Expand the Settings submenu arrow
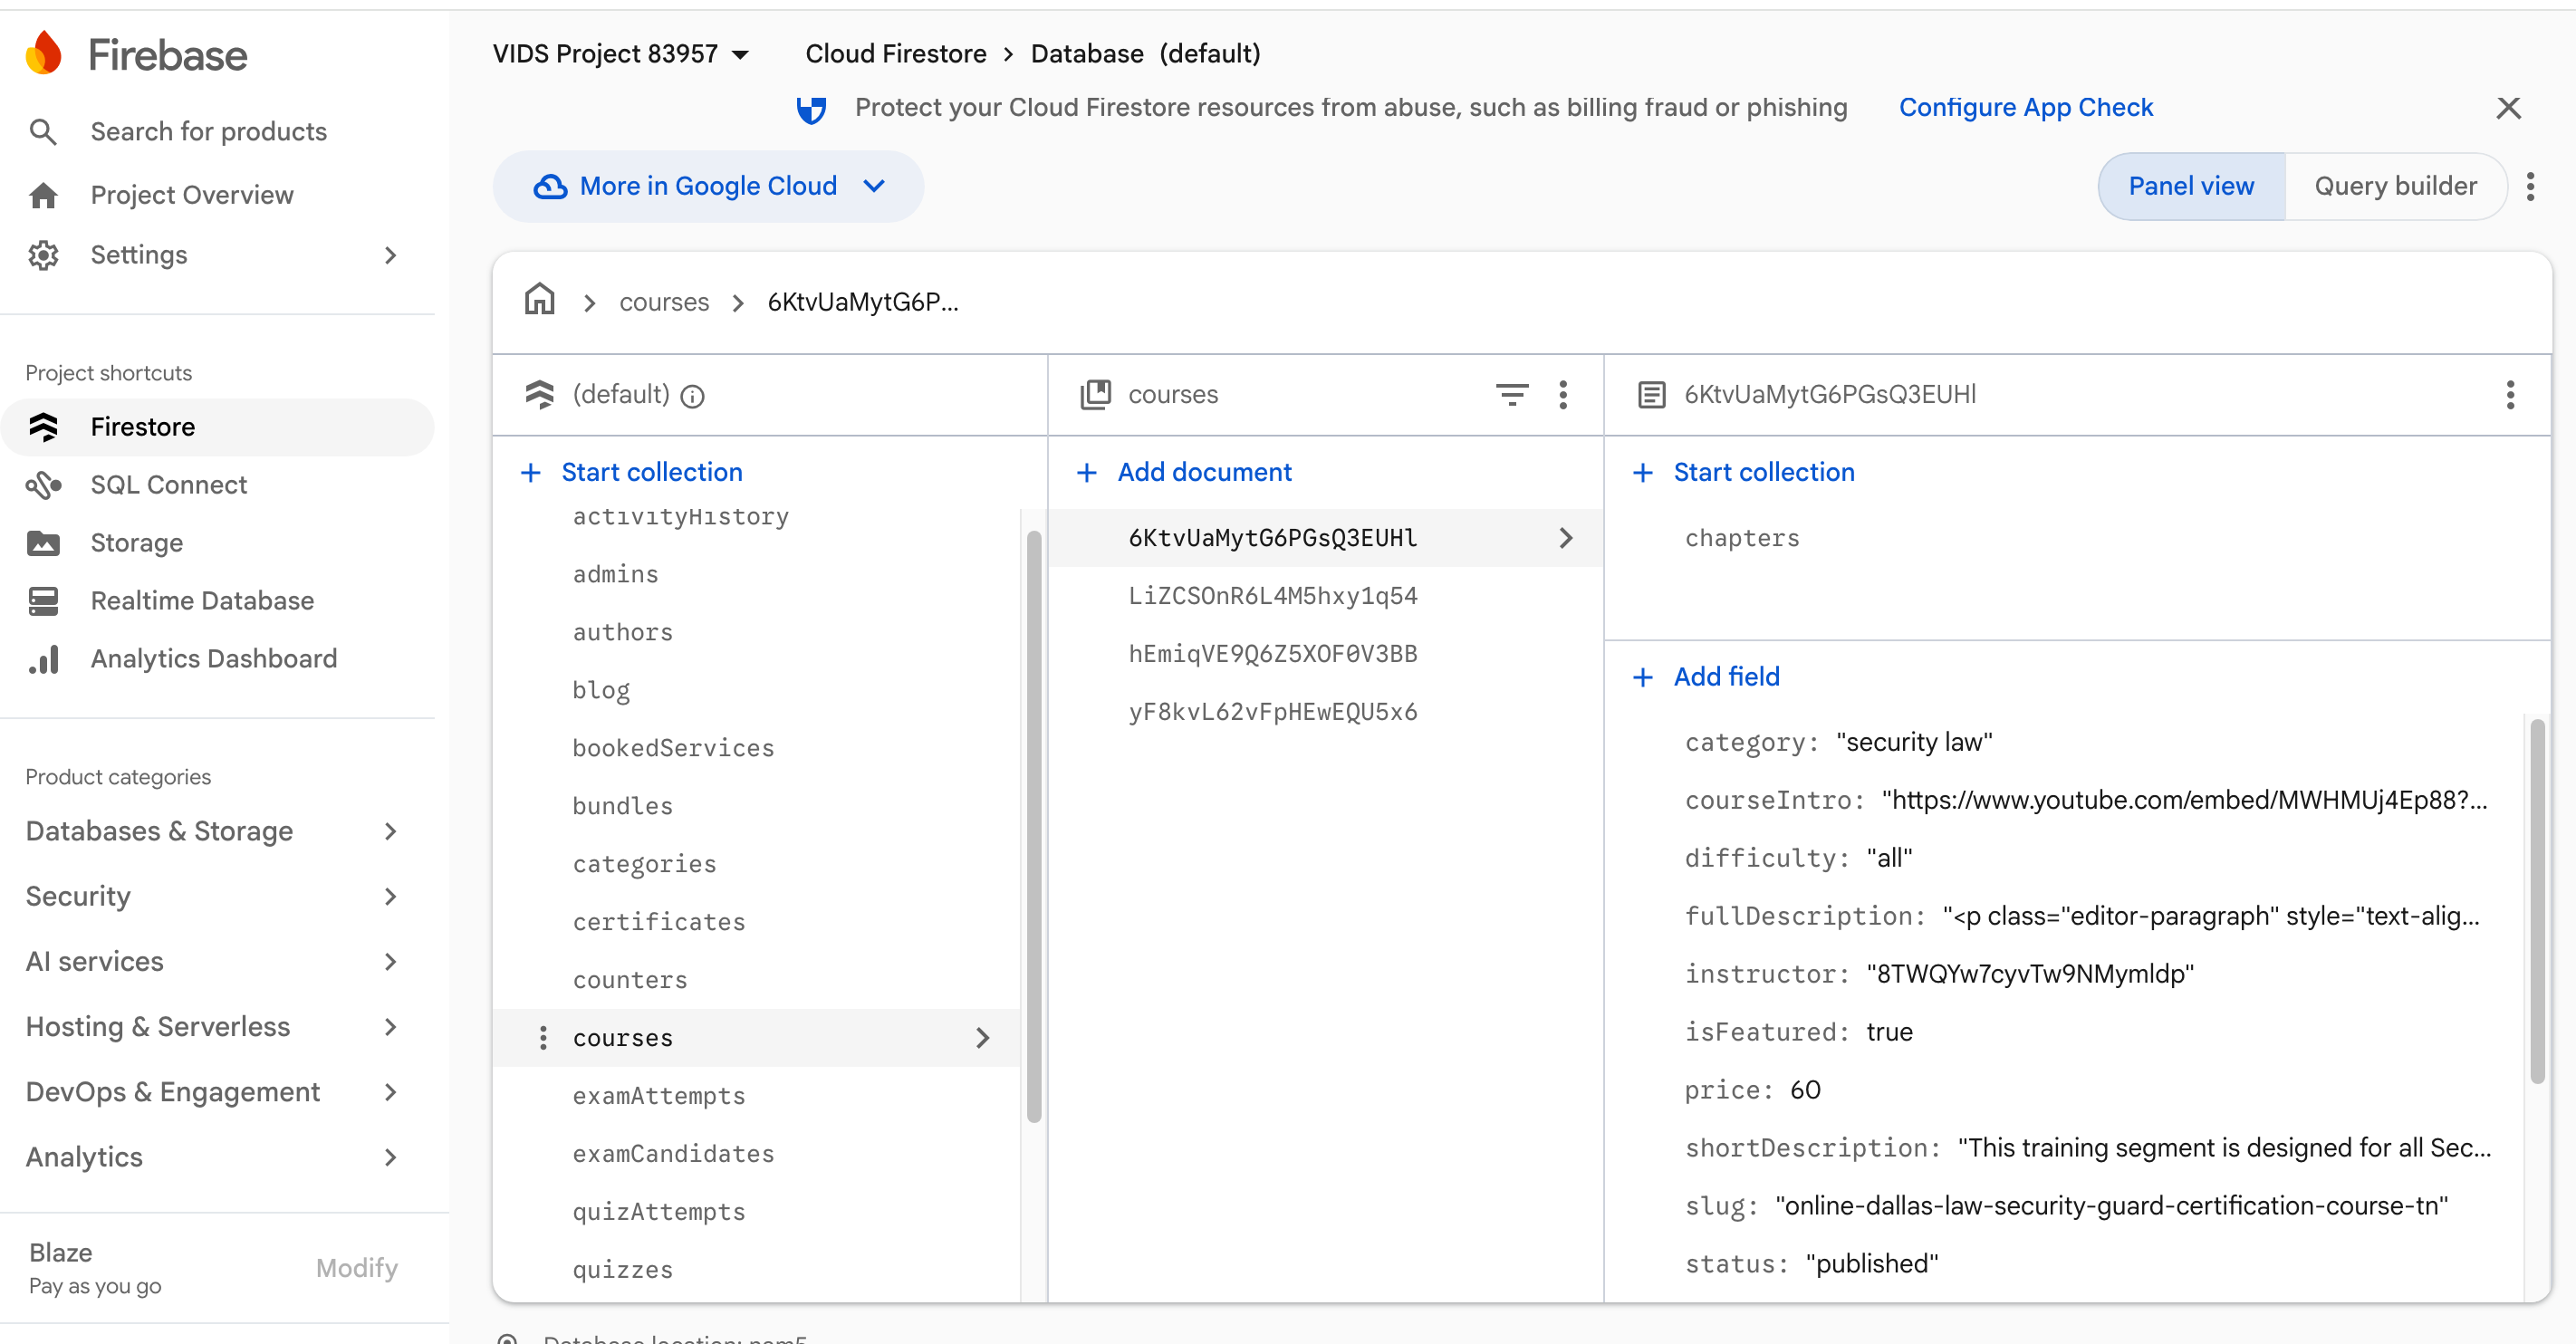The width and height of the screenshot is (2576, 1344). [391, 255]
